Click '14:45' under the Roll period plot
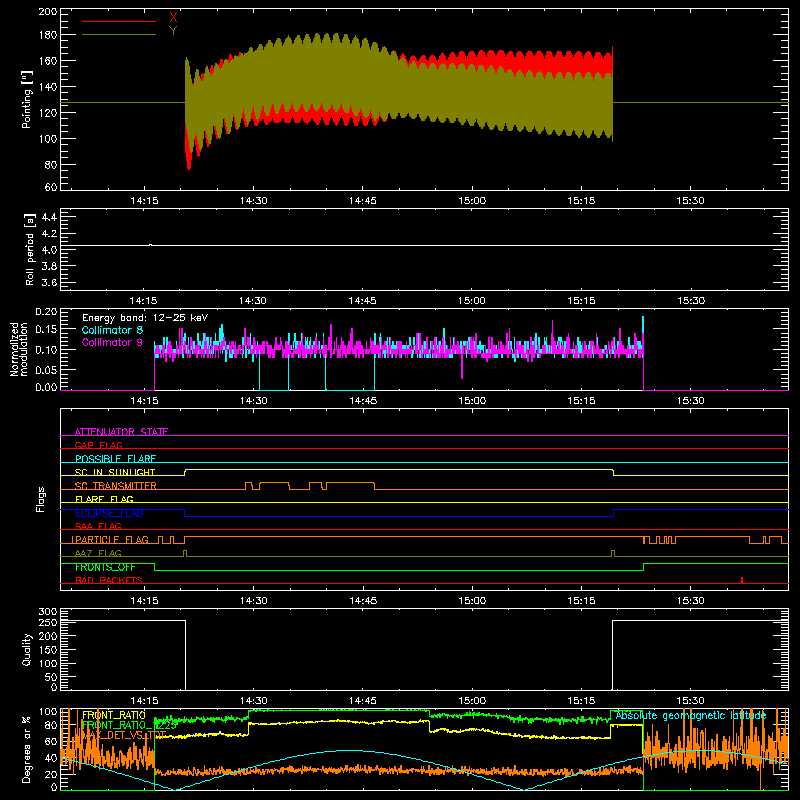 tap(362, 301)
